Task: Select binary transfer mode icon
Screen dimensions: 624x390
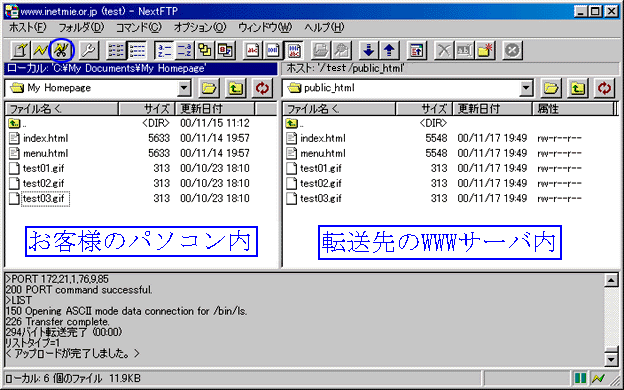Action: click(273, 51)
